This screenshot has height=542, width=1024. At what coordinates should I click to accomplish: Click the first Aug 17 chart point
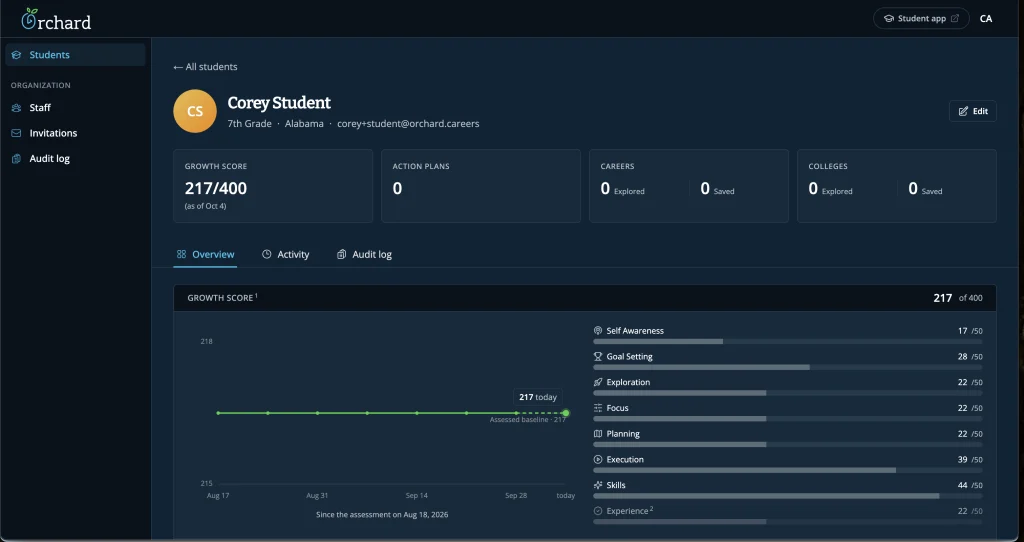pos(218,413)
